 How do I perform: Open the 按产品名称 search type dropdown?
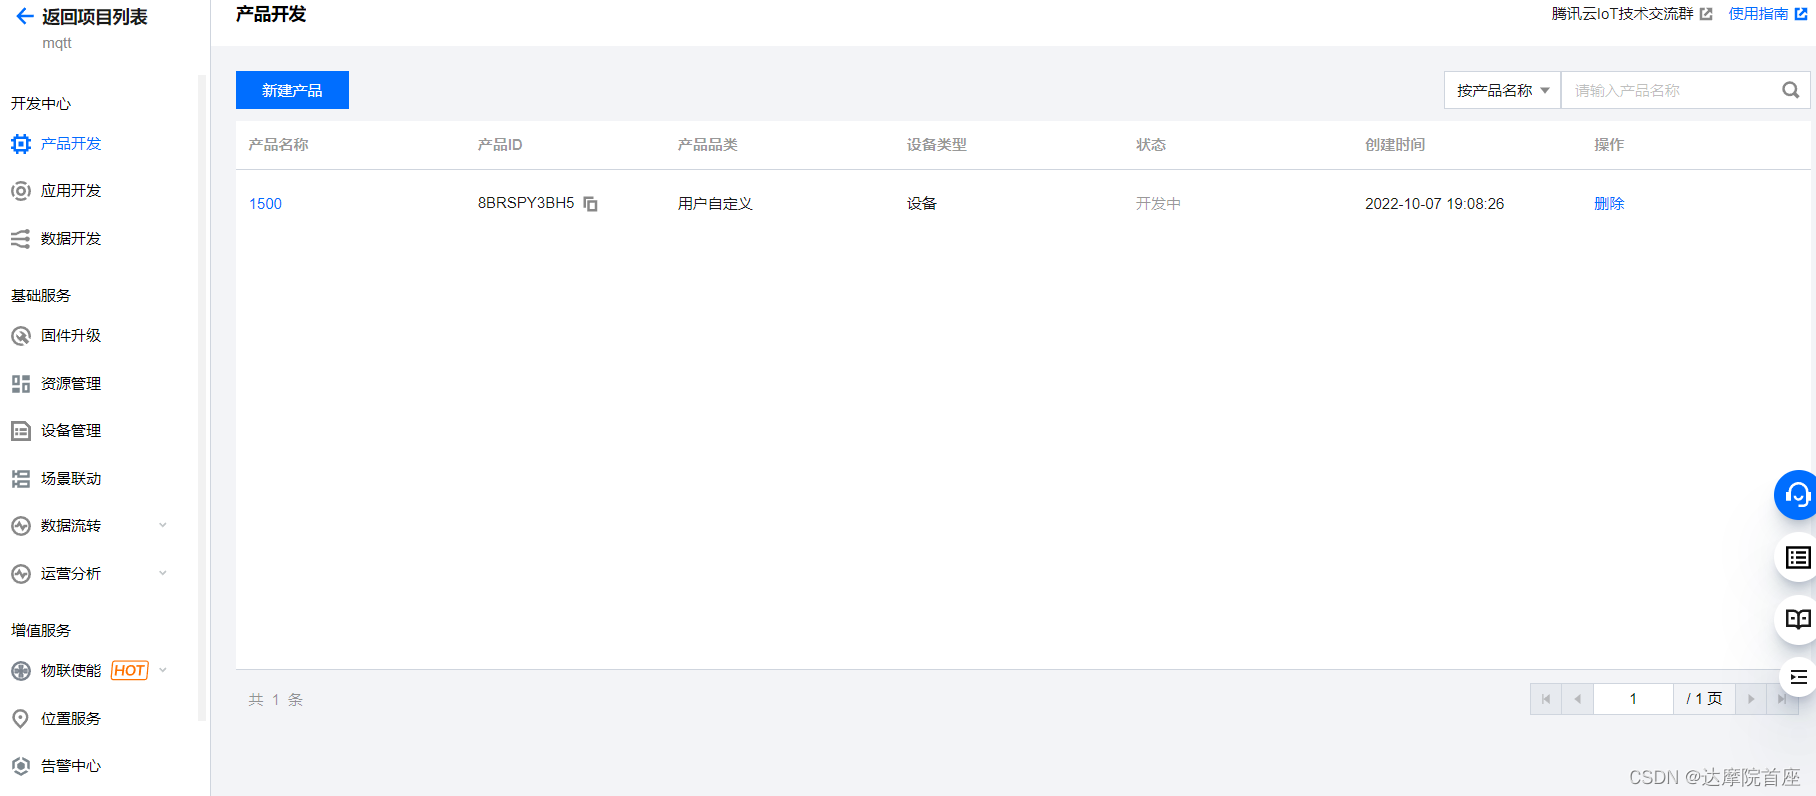[1502, 90]
